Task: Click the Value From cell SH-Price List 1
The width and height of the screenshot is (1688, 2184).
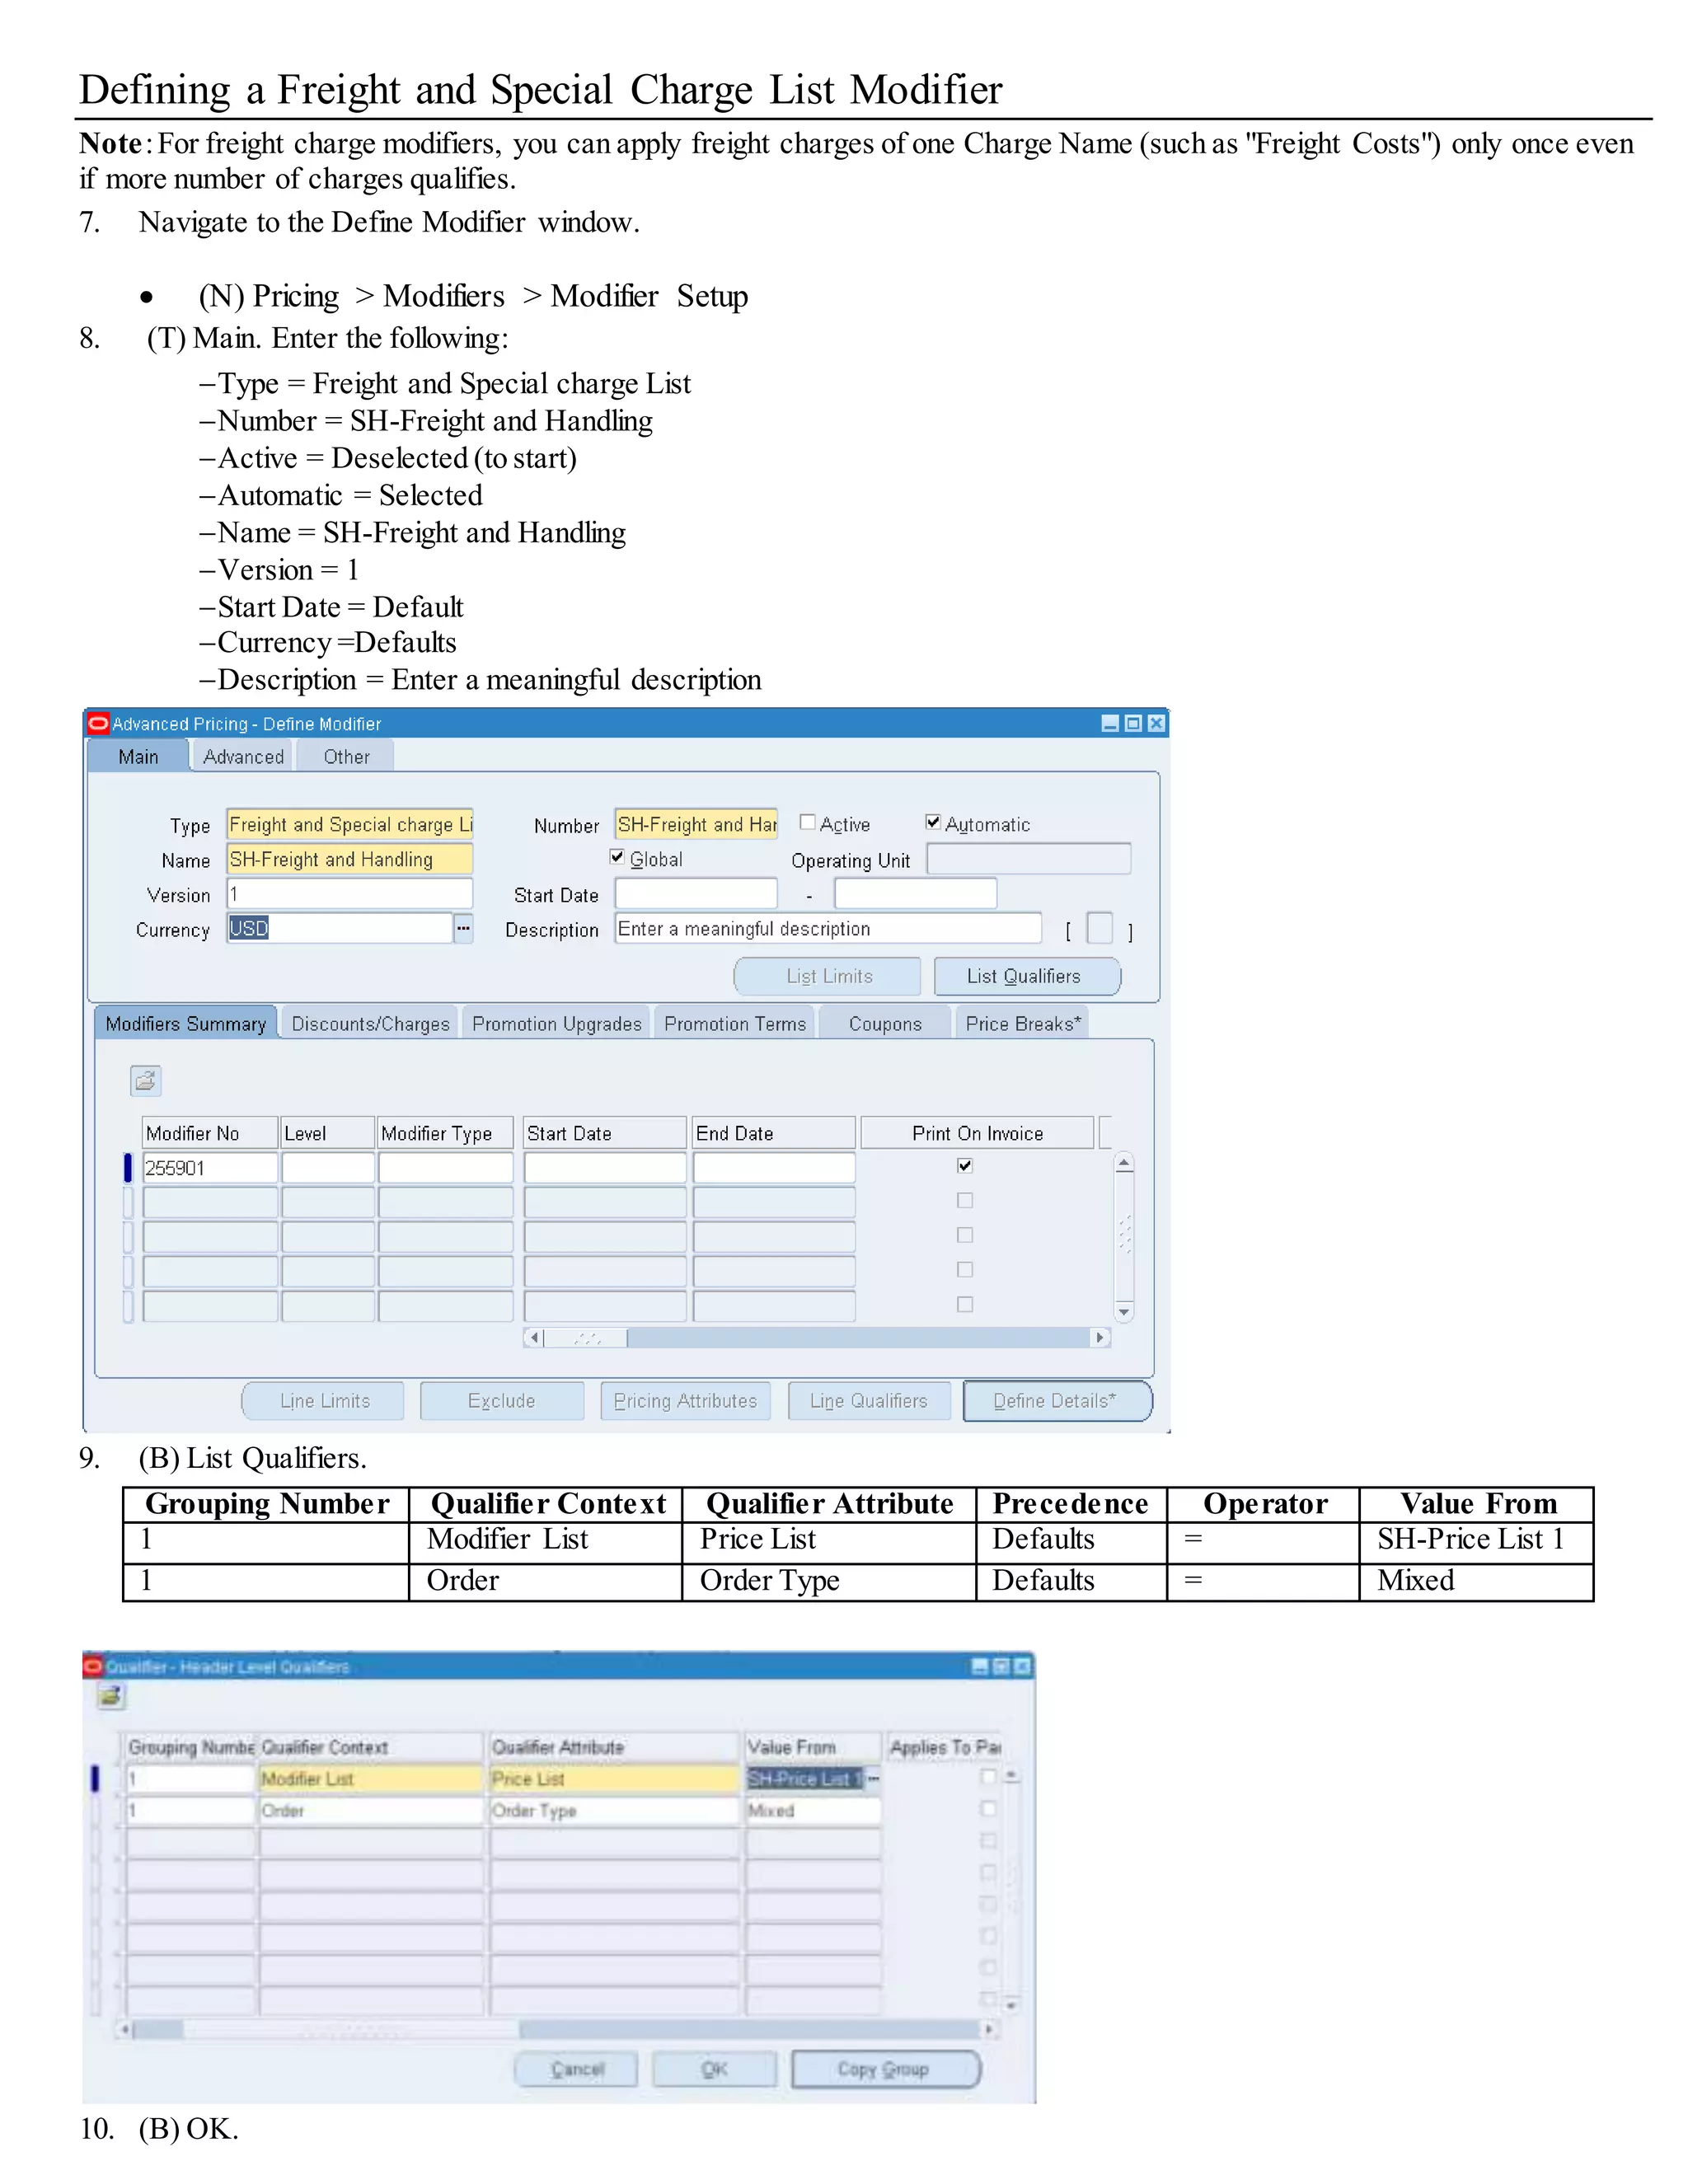Action: click(x=805, y=1778)
